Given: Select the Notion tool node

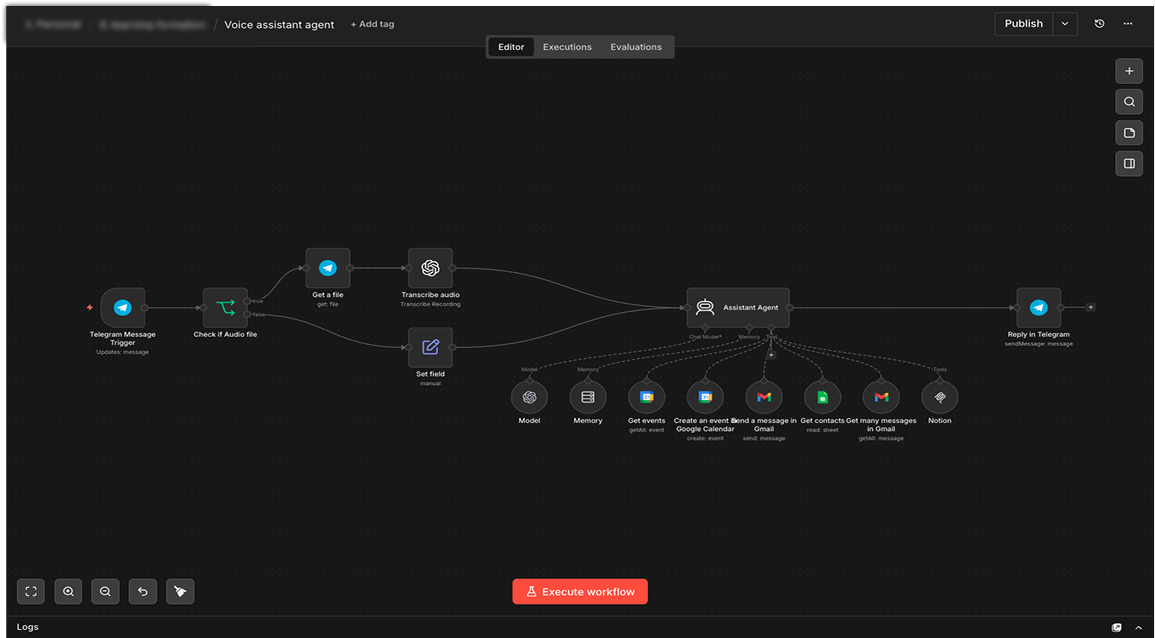Looking at the screenshot, I should 940,397.
